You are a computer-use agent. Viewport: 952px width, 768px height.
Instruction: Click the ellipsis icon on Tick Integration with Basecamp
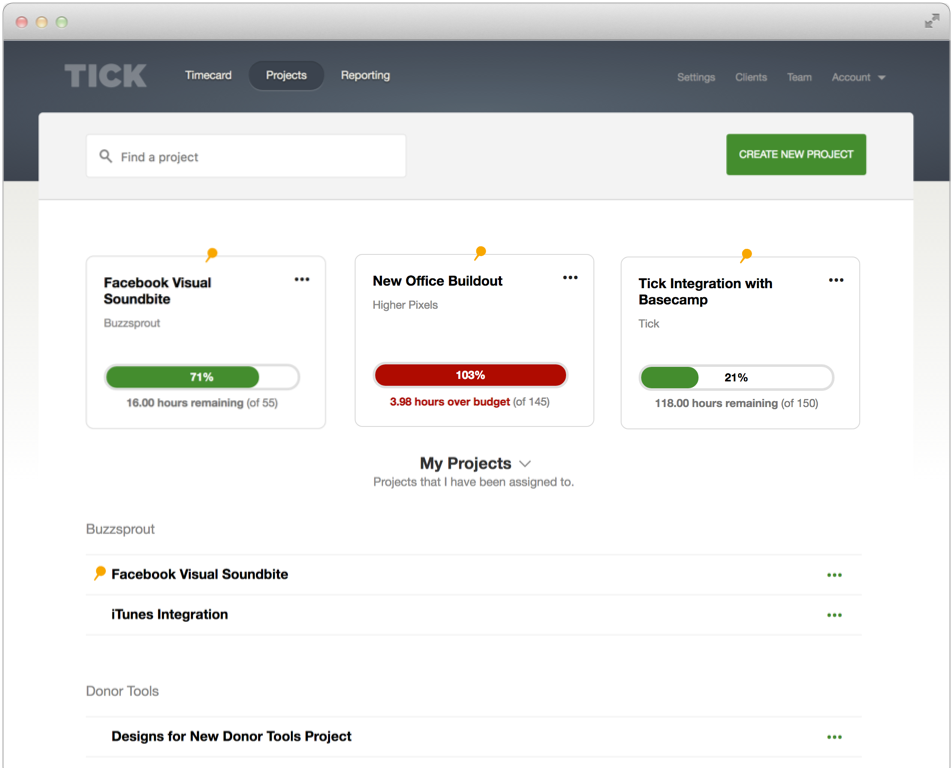click(836, 281)
